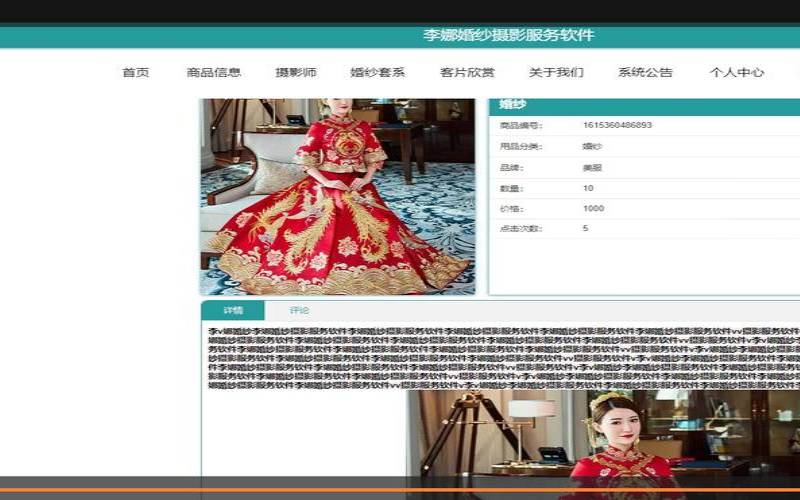Viewport: 800px width, 500px height.
Task: Open the 首页 navigation item
Action: pos(136,72)
